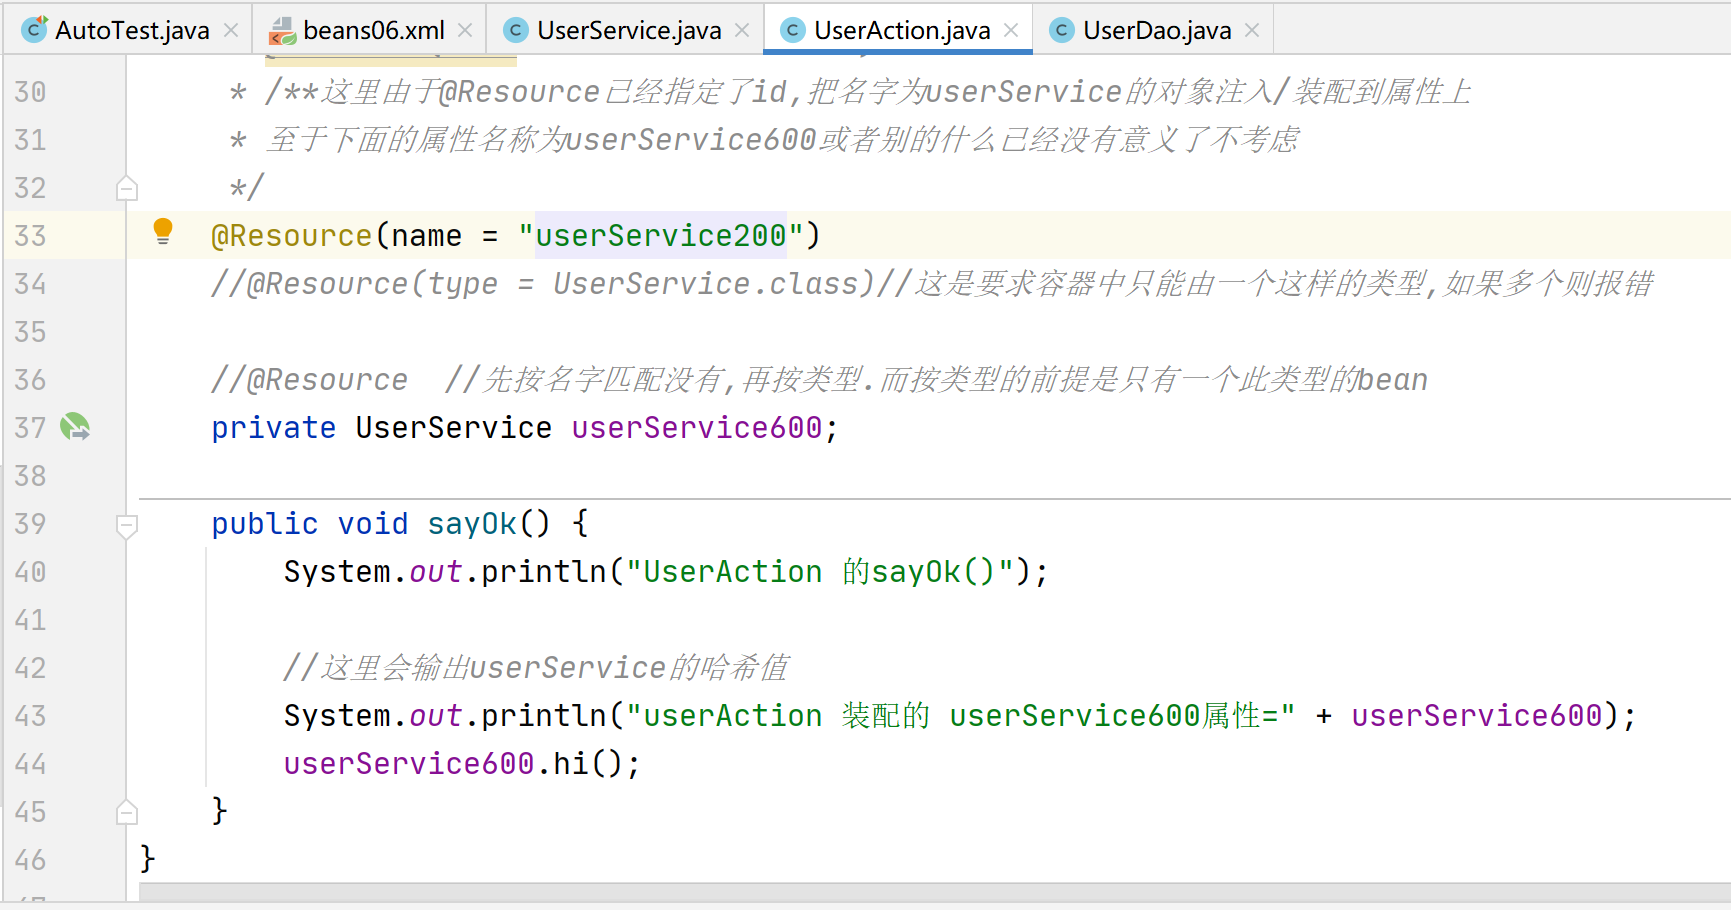Click the "UserAction 的sayOk()" string literal
This screenshot has width=1731, height=910.
coord(821,572)
